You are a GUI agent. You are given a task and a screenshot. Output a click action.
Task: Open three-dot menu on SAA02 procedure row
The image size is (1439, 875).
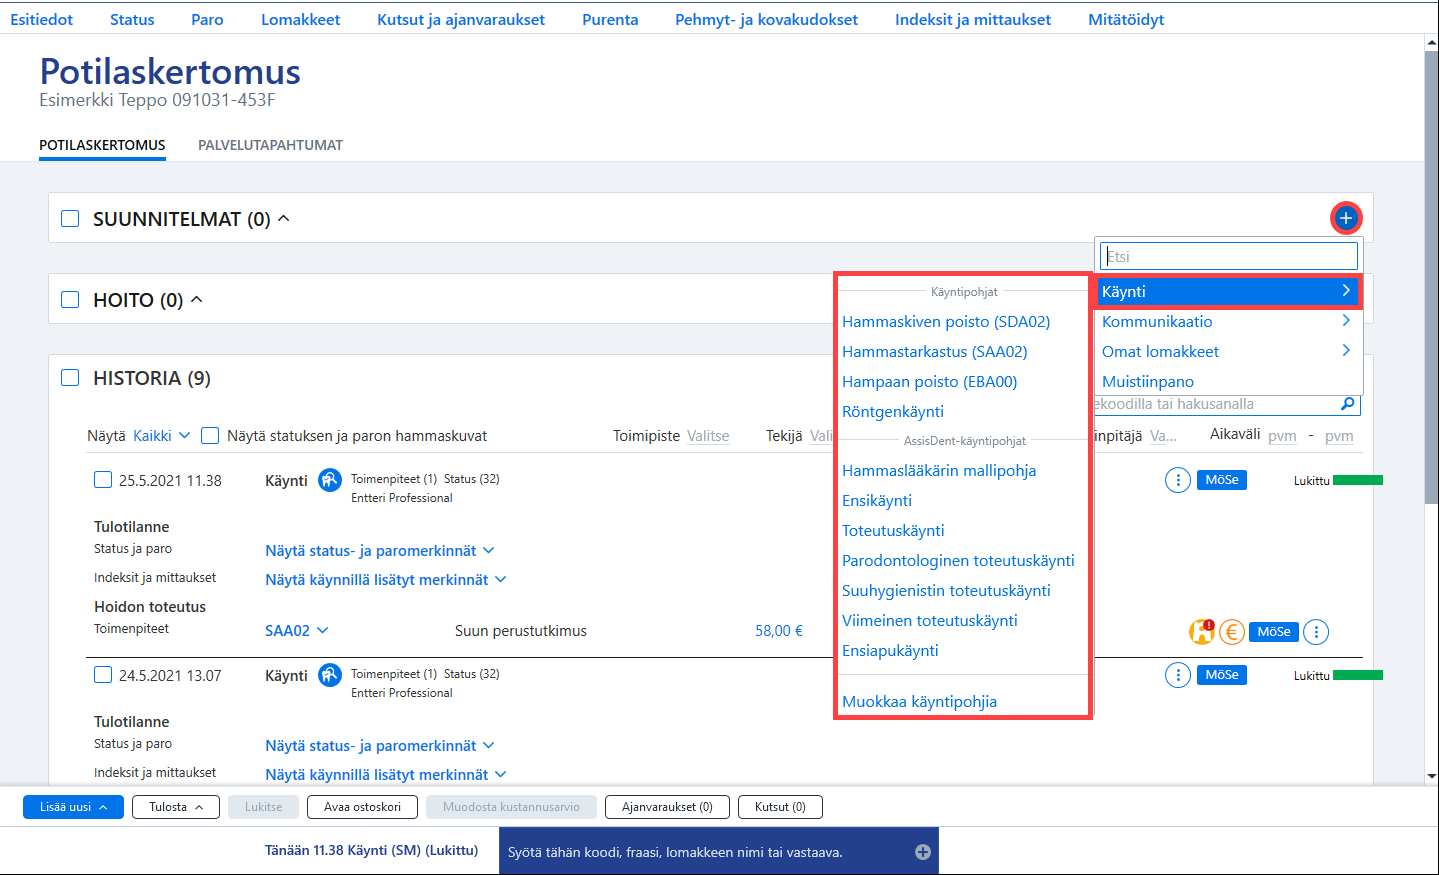(1316, 631)
